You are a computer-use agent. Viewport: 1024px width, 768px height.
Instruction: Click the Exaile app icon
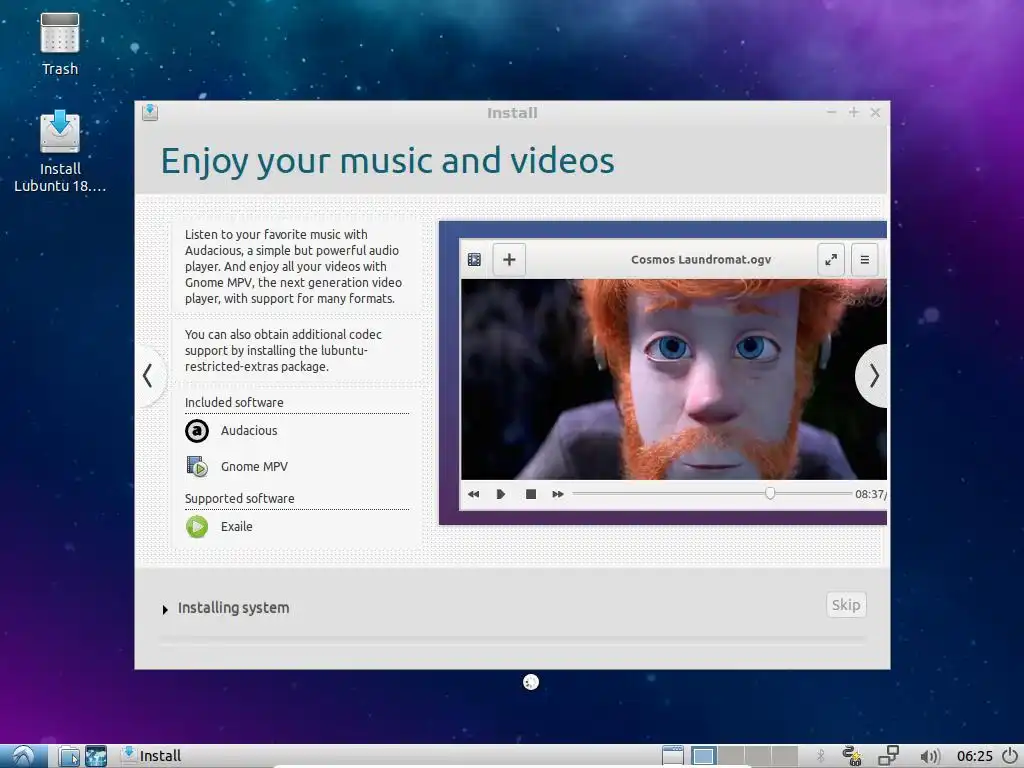point(197,526)
